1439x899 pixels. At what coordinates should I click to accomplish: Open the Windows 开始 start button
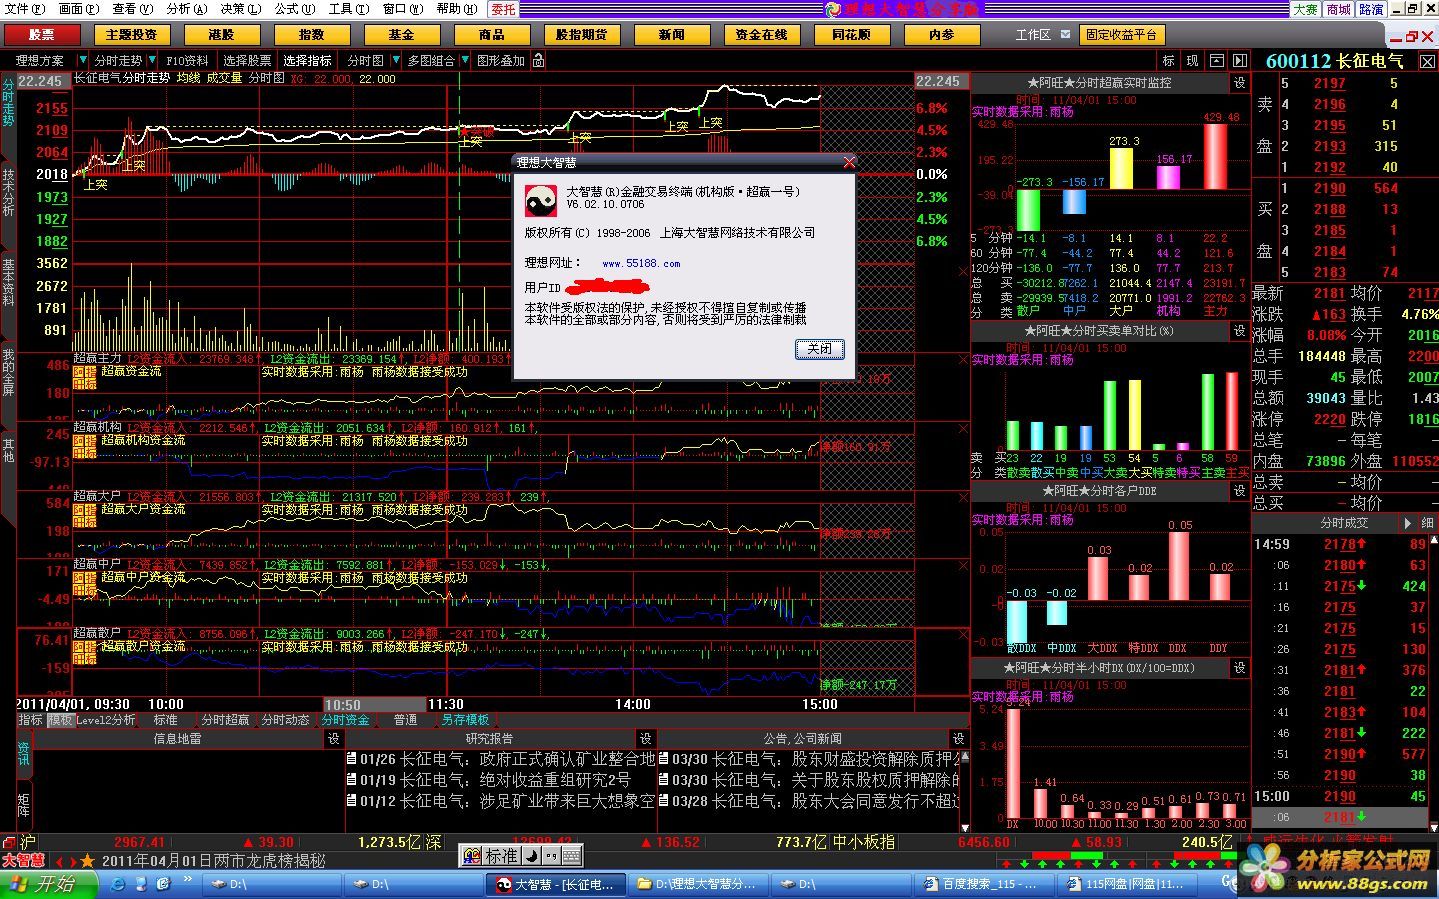pyautogui.click(x=49, y=884)
